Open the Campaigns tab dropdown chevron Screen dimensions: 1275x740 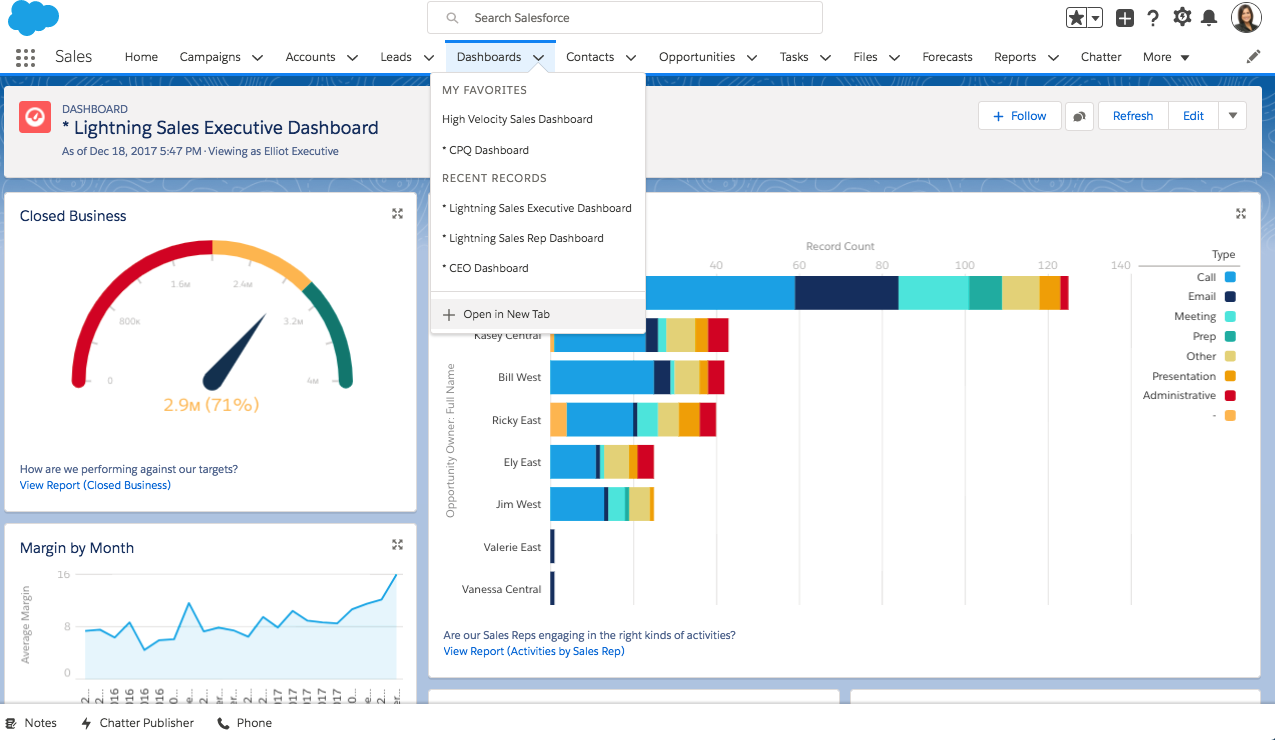click(257, 58)
